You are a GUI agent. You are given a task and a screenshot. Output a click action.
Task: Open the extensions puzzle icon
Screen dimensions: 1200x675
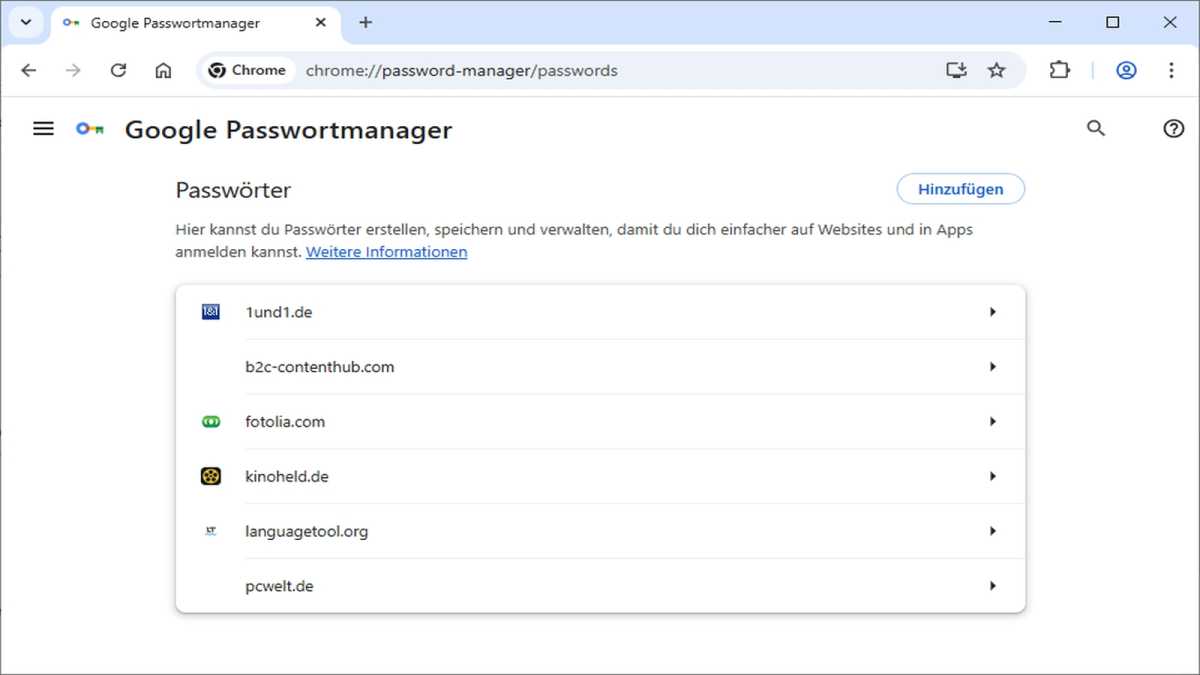(1059, 70)
